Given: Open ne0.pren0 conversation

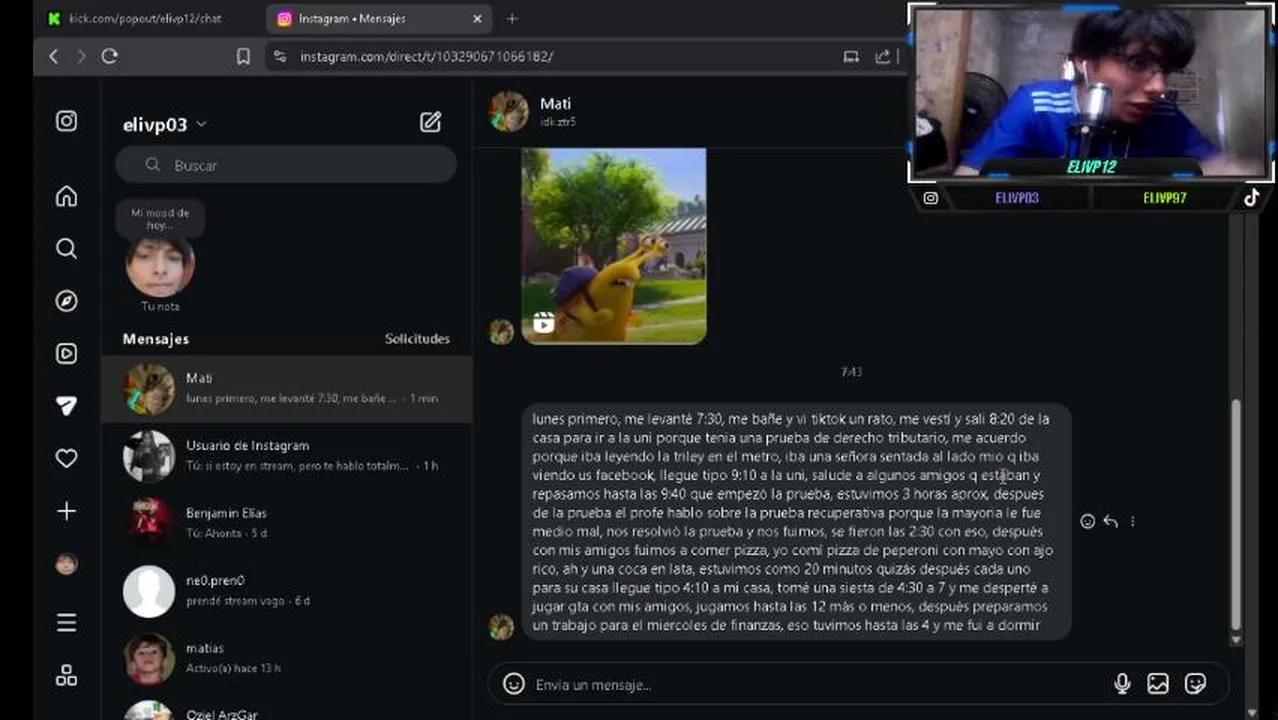Looking at the screenshot, I should pyautogui.click(x=287, y=591).
